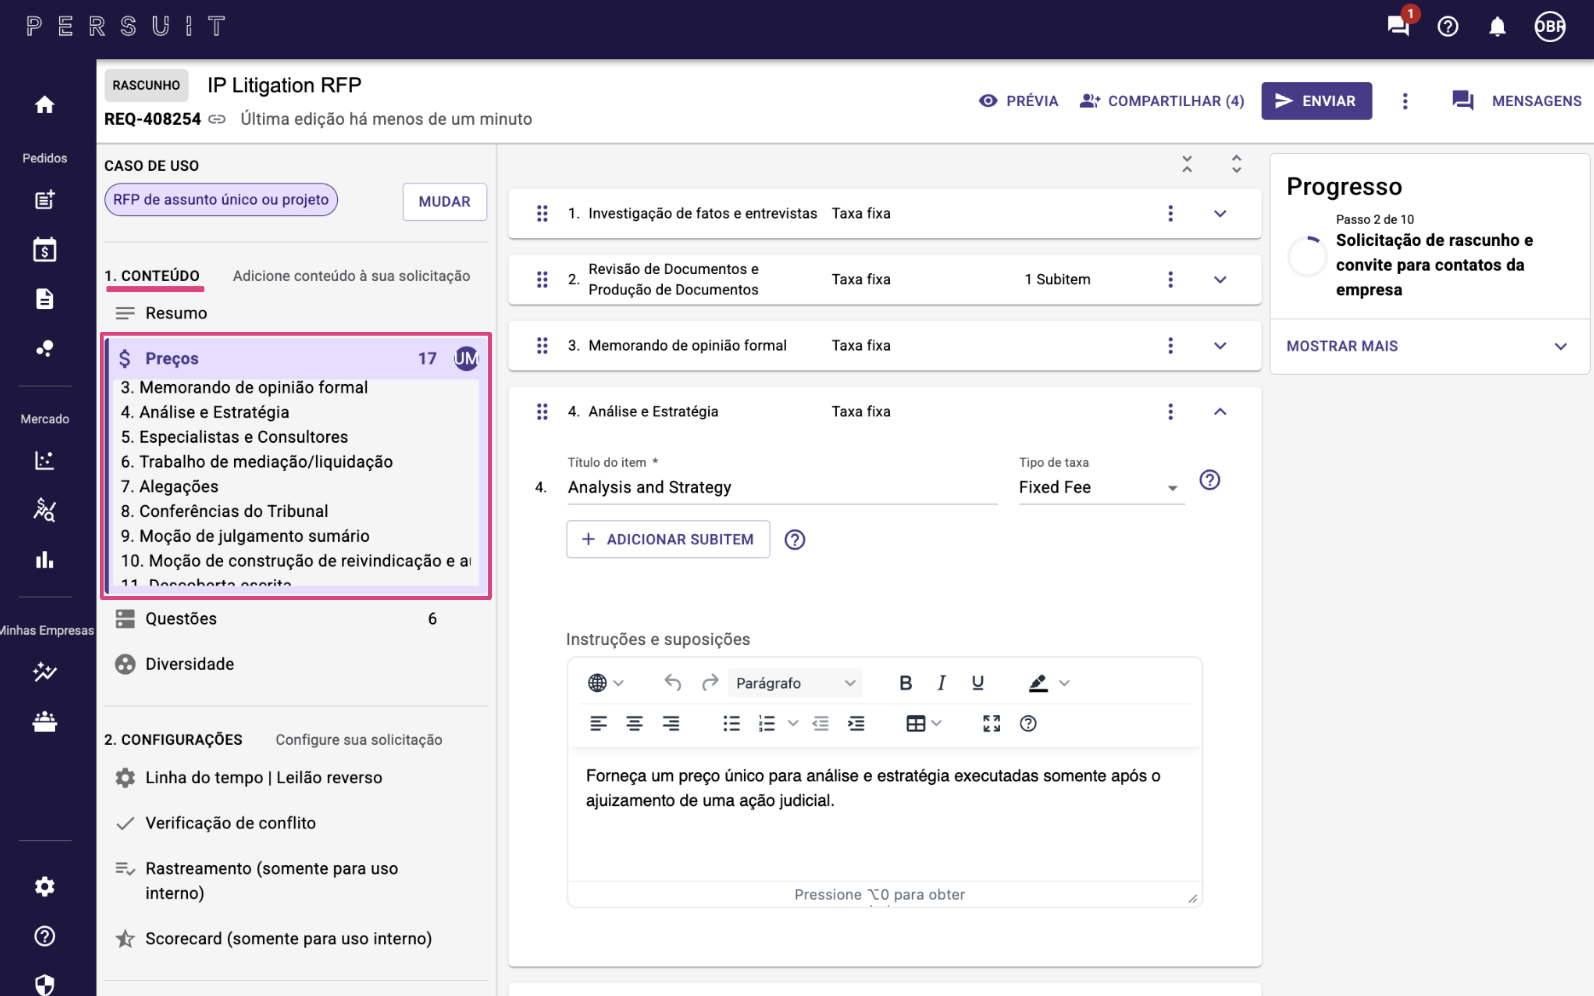
Task: Collapse item 4 Análise e Estratégia
Action: click(x=1220, y=412)
